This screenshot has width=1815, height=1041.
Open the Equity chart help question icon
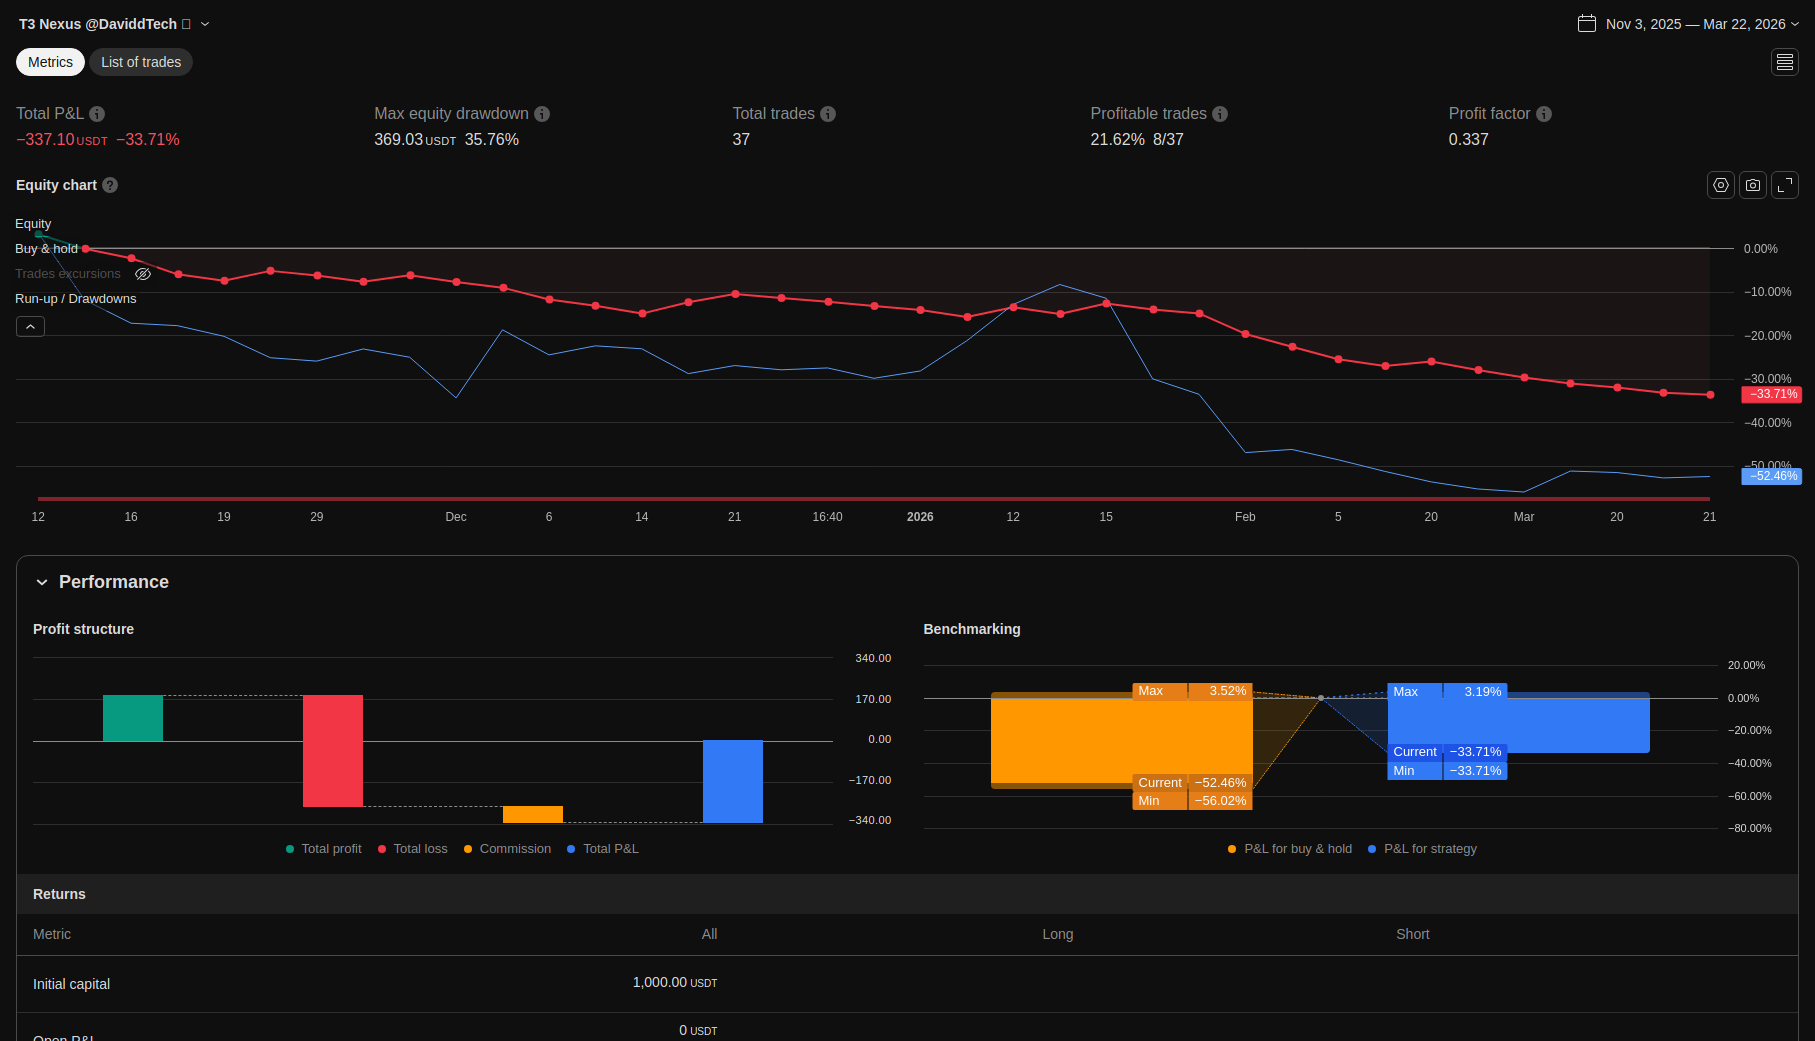tap(110, 185)
